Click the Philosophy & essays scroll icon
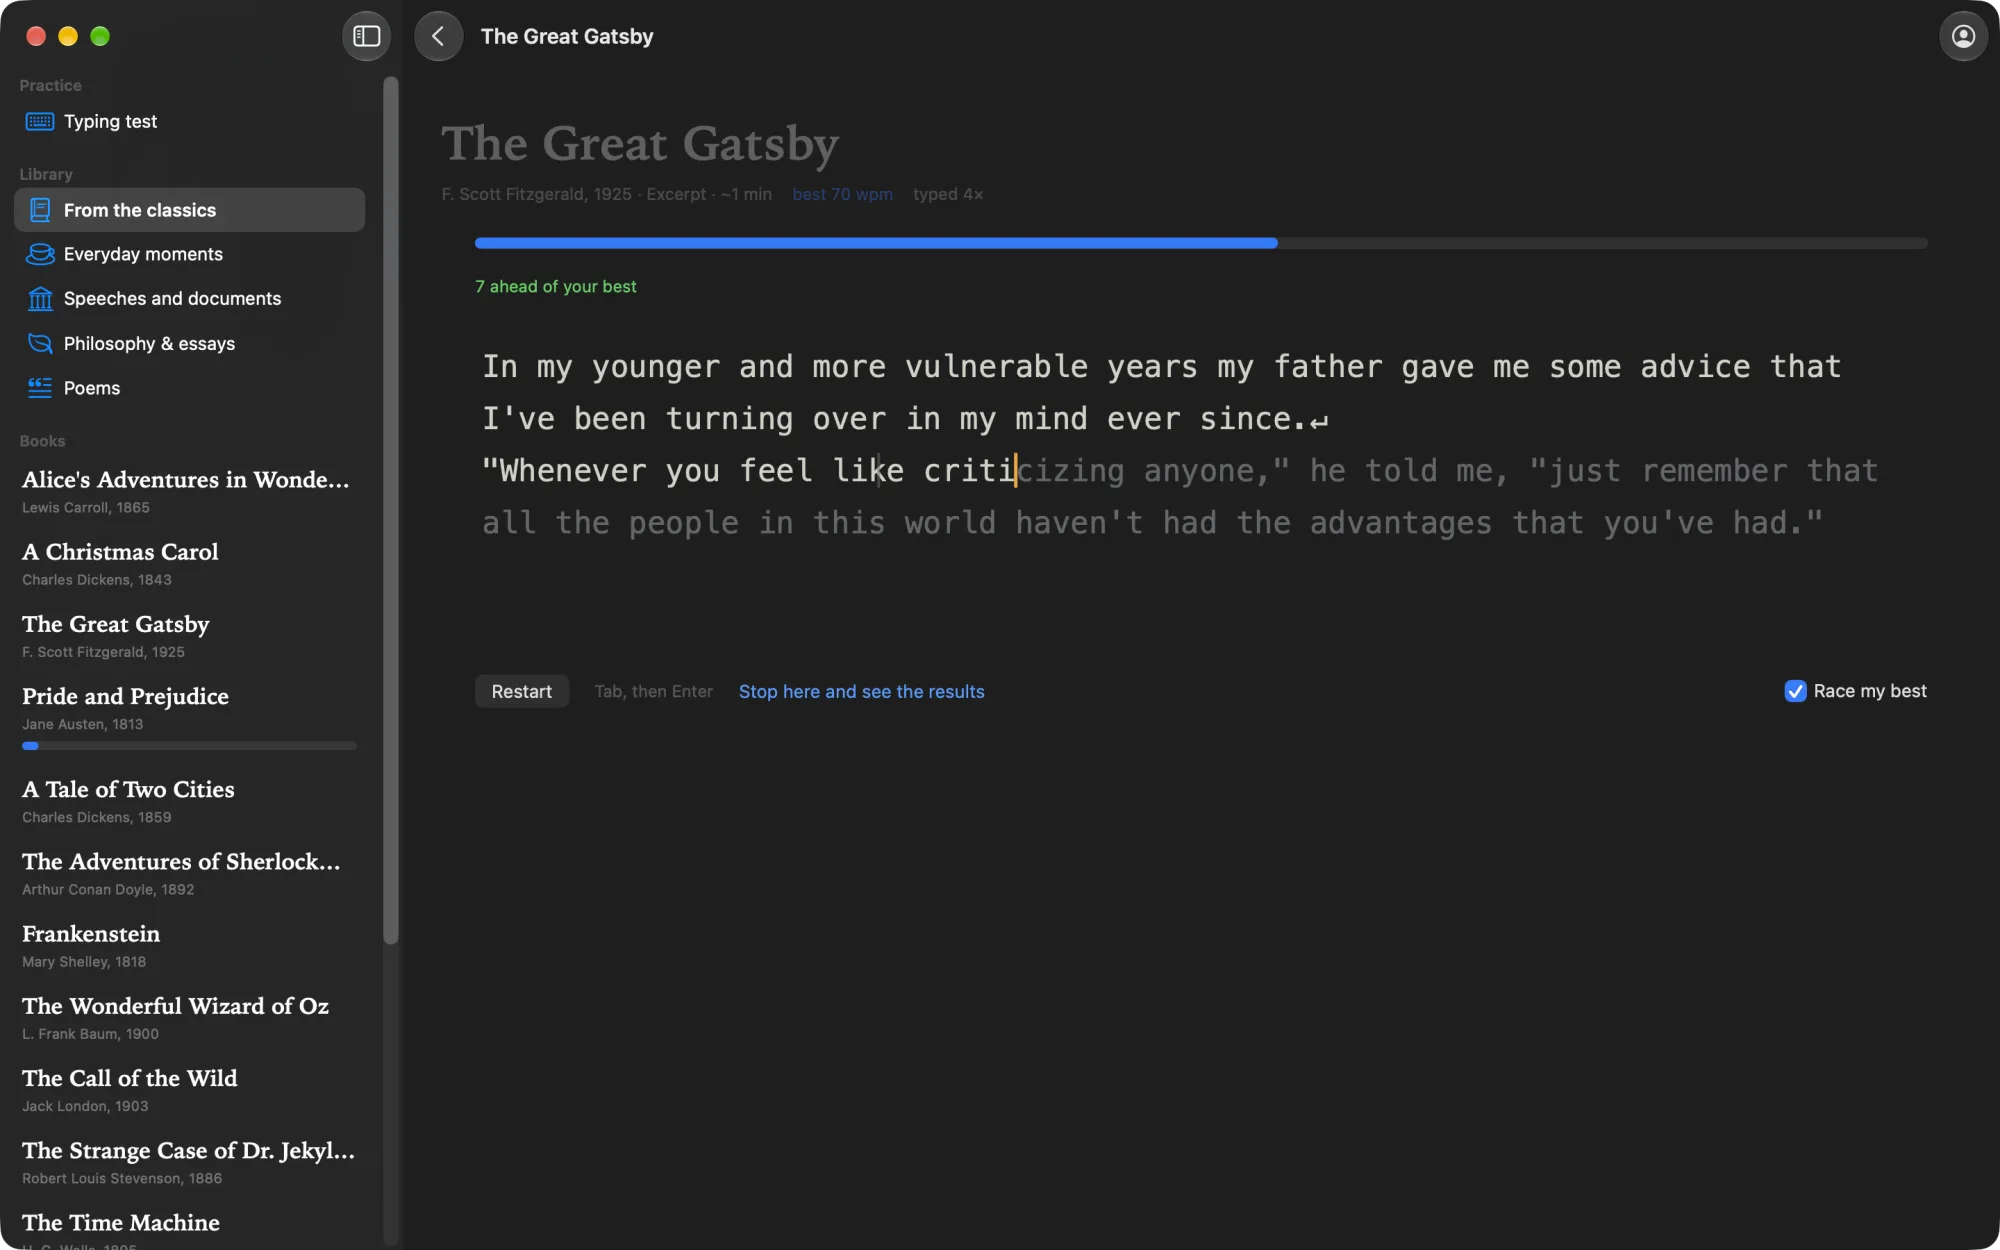Image resolution: width=2000 pixels, height=1250 pixels. tap(40, 344)
